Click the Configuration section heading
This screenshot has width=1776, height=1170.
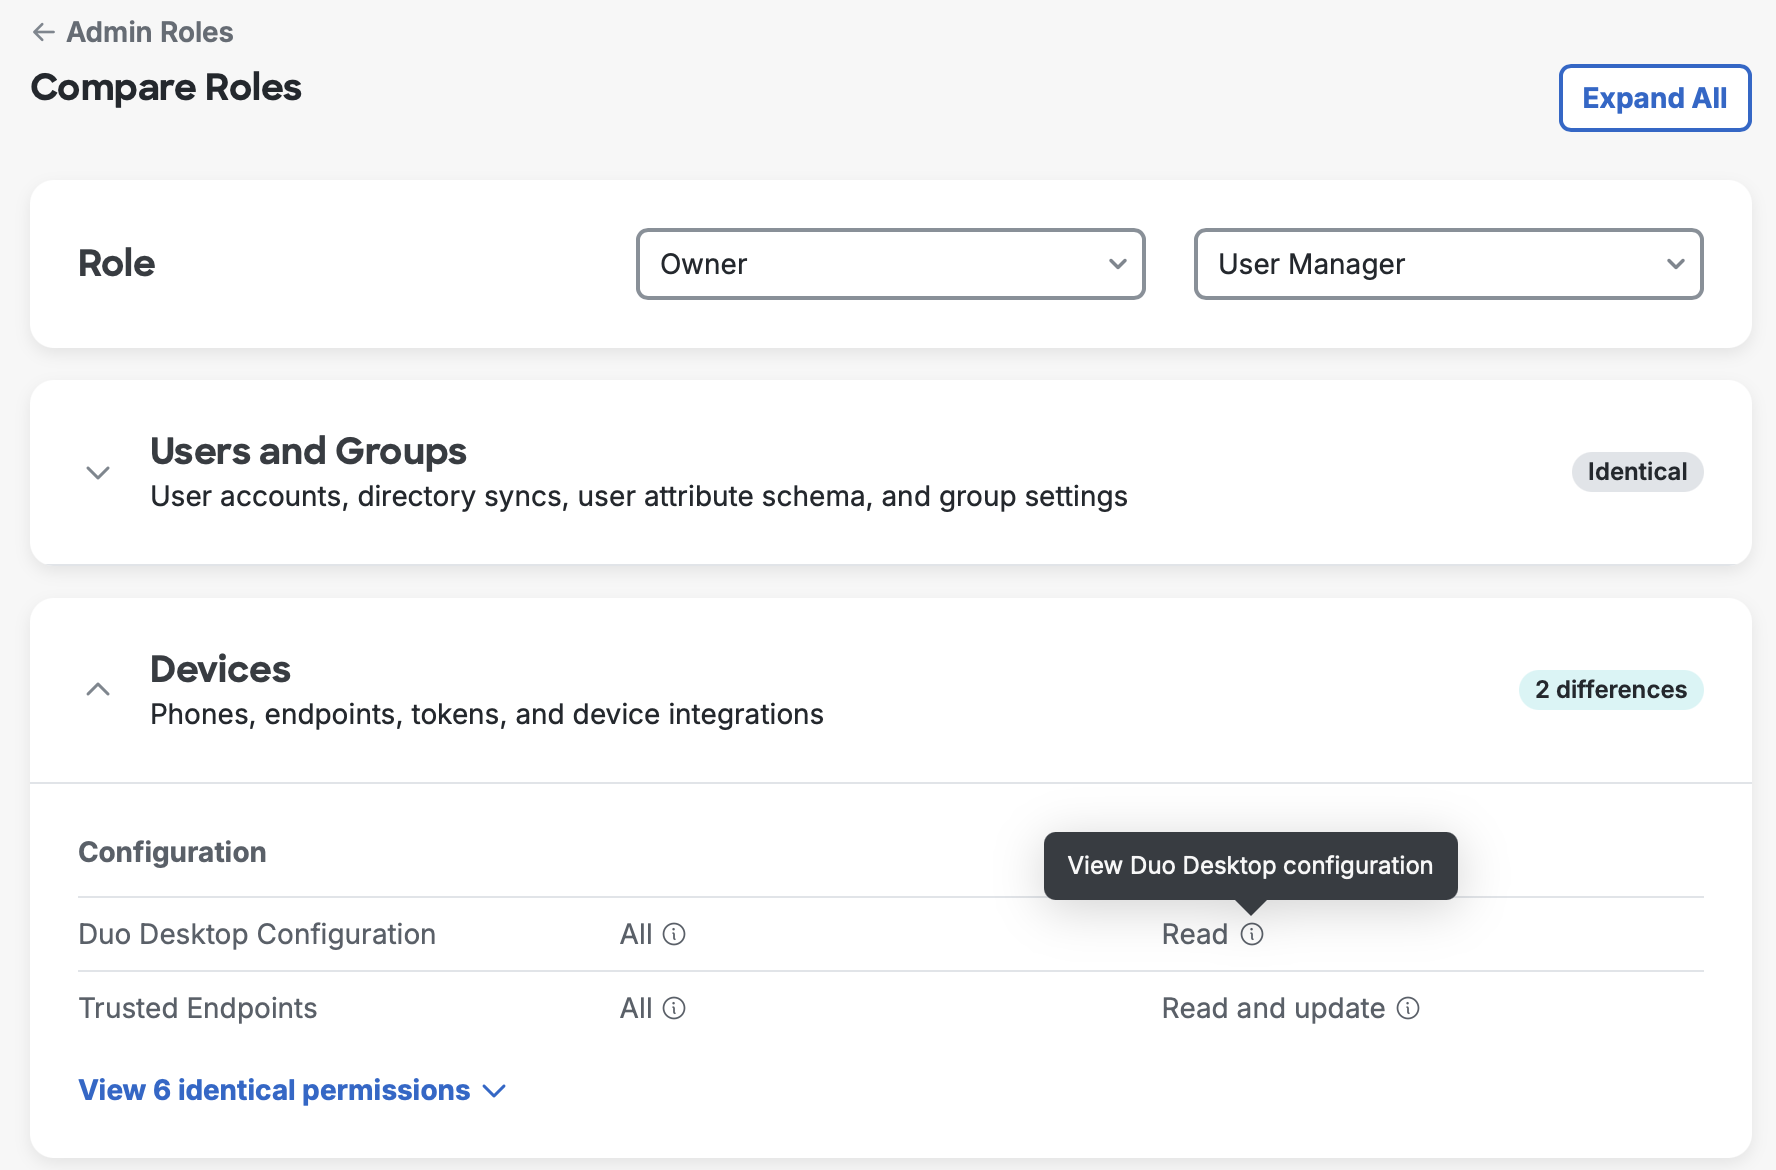[x=172, y=852]
